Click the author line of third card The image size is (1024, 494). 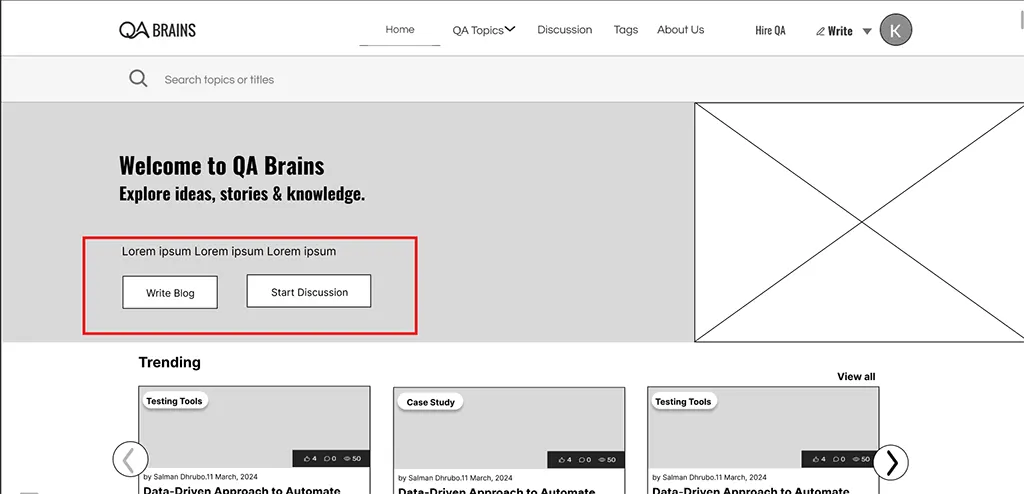click(709, 477)
